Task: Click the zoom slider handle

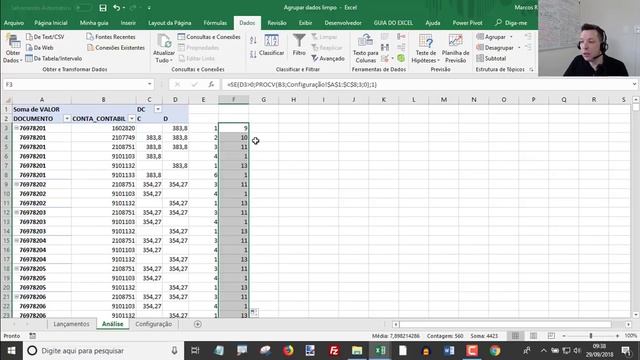Action: pyautogui.click(x=590, y=336)
